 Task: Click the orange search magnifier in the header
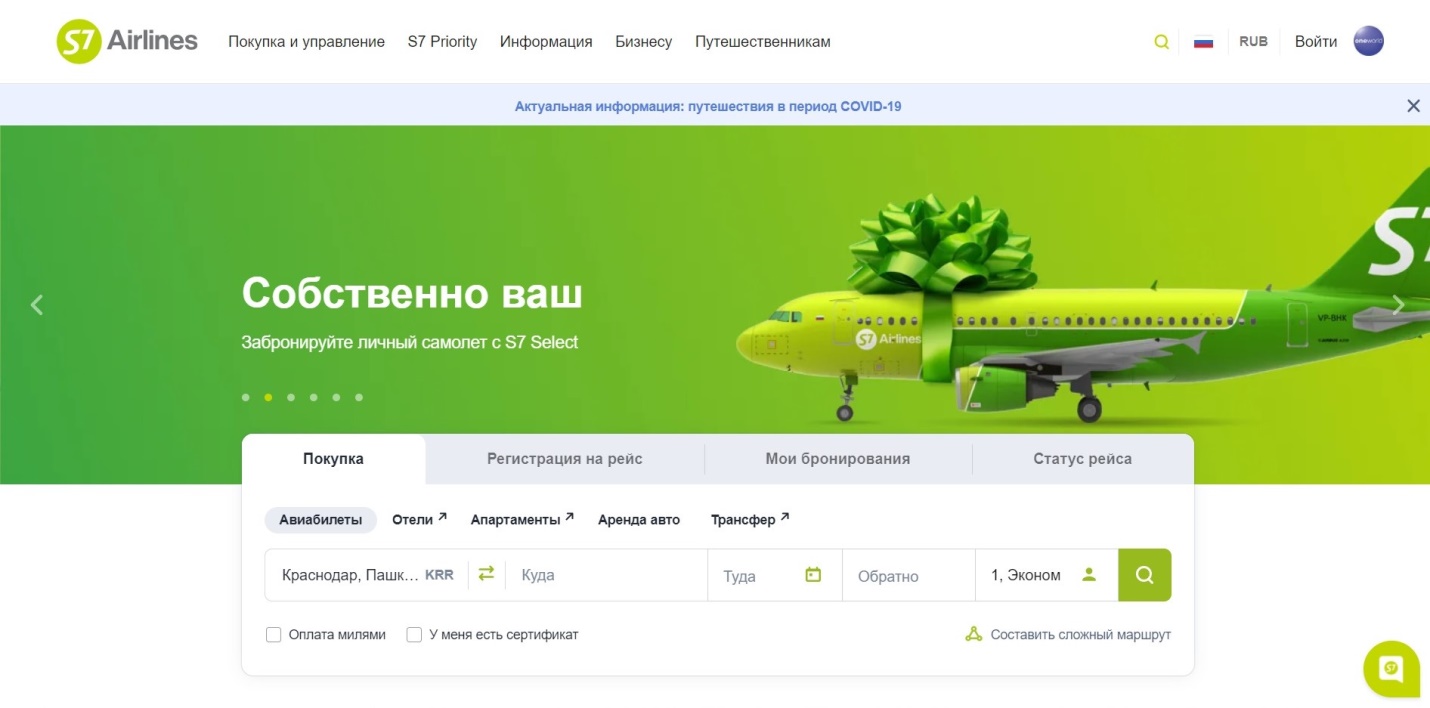[x=1161, y=41]
